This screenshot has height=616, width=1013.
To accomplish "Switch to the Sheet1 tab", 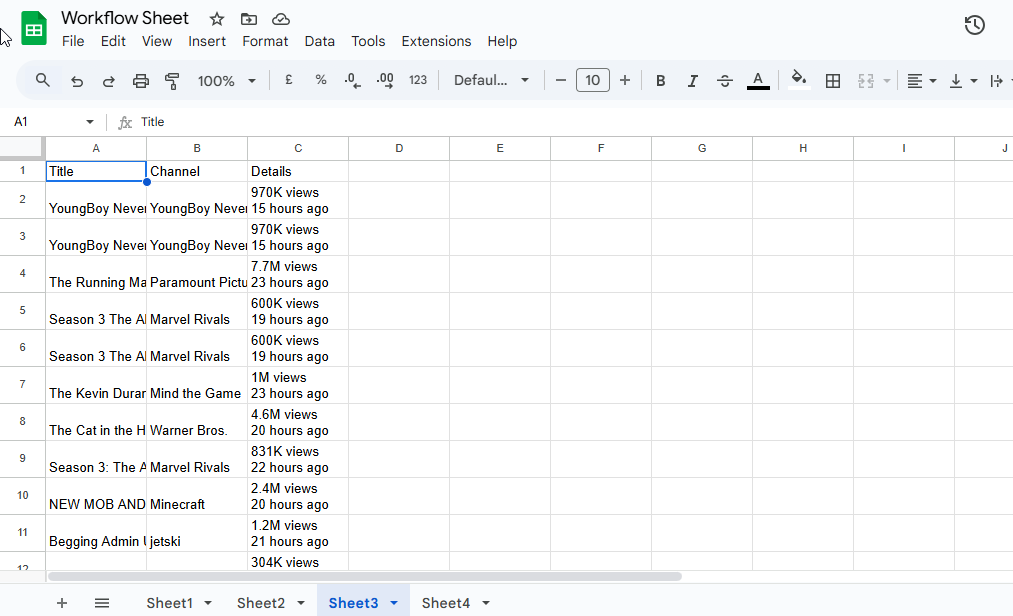I will click(x=169, y=603).
